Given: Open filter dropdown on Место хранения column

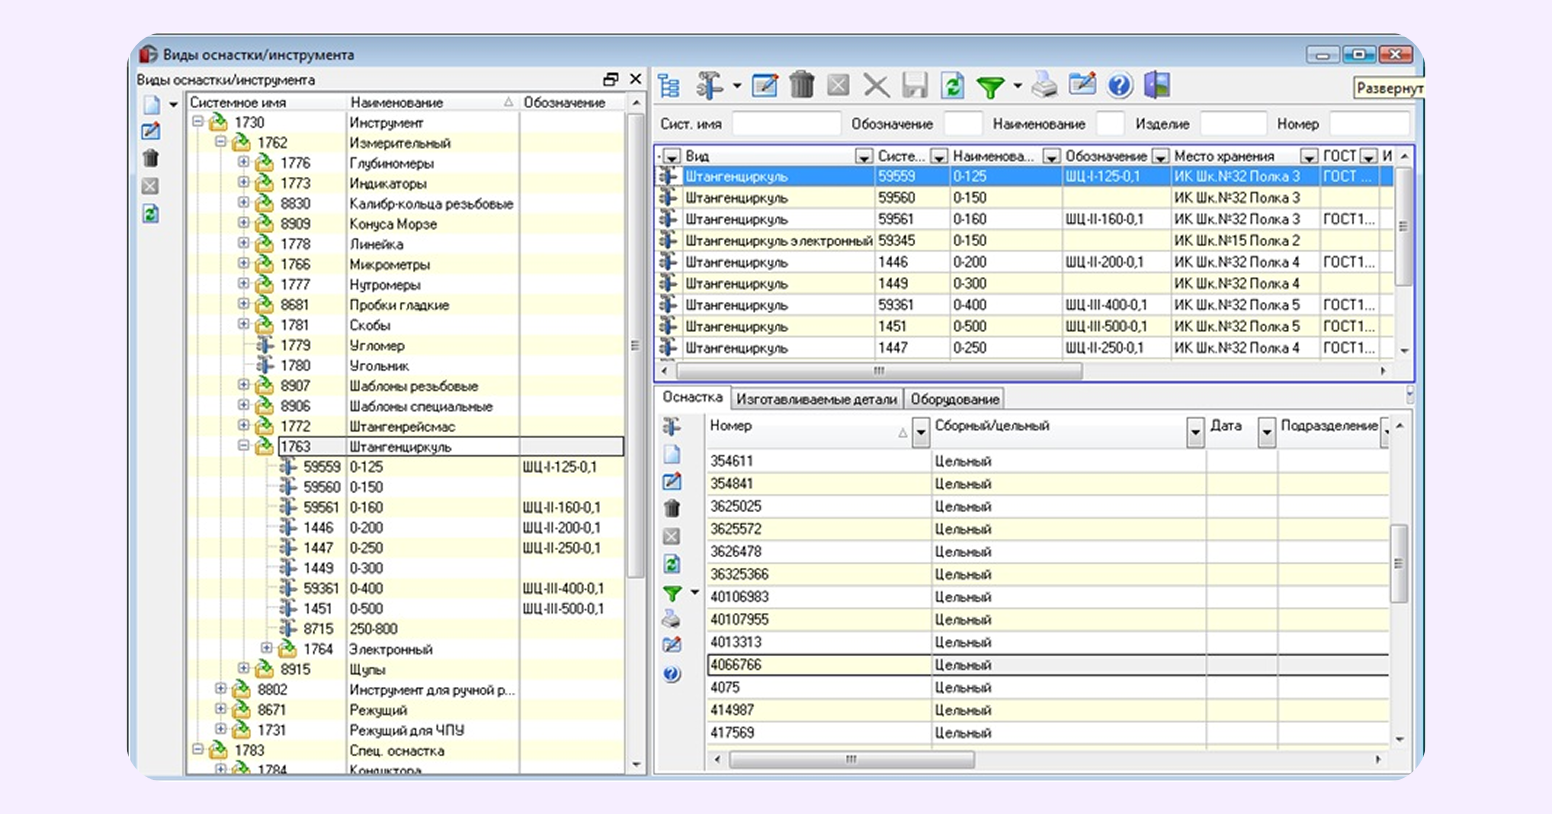Looking at the screenshot, I should (1309, 156).
